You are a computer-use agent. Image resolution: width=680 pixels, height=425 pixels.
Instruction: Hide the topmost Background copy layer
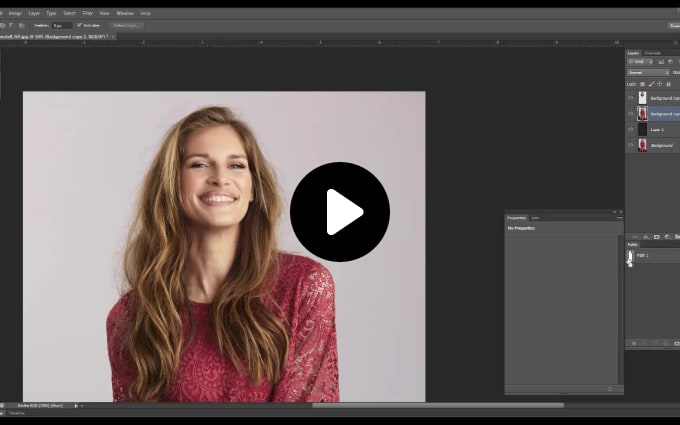tap(631, 98)
